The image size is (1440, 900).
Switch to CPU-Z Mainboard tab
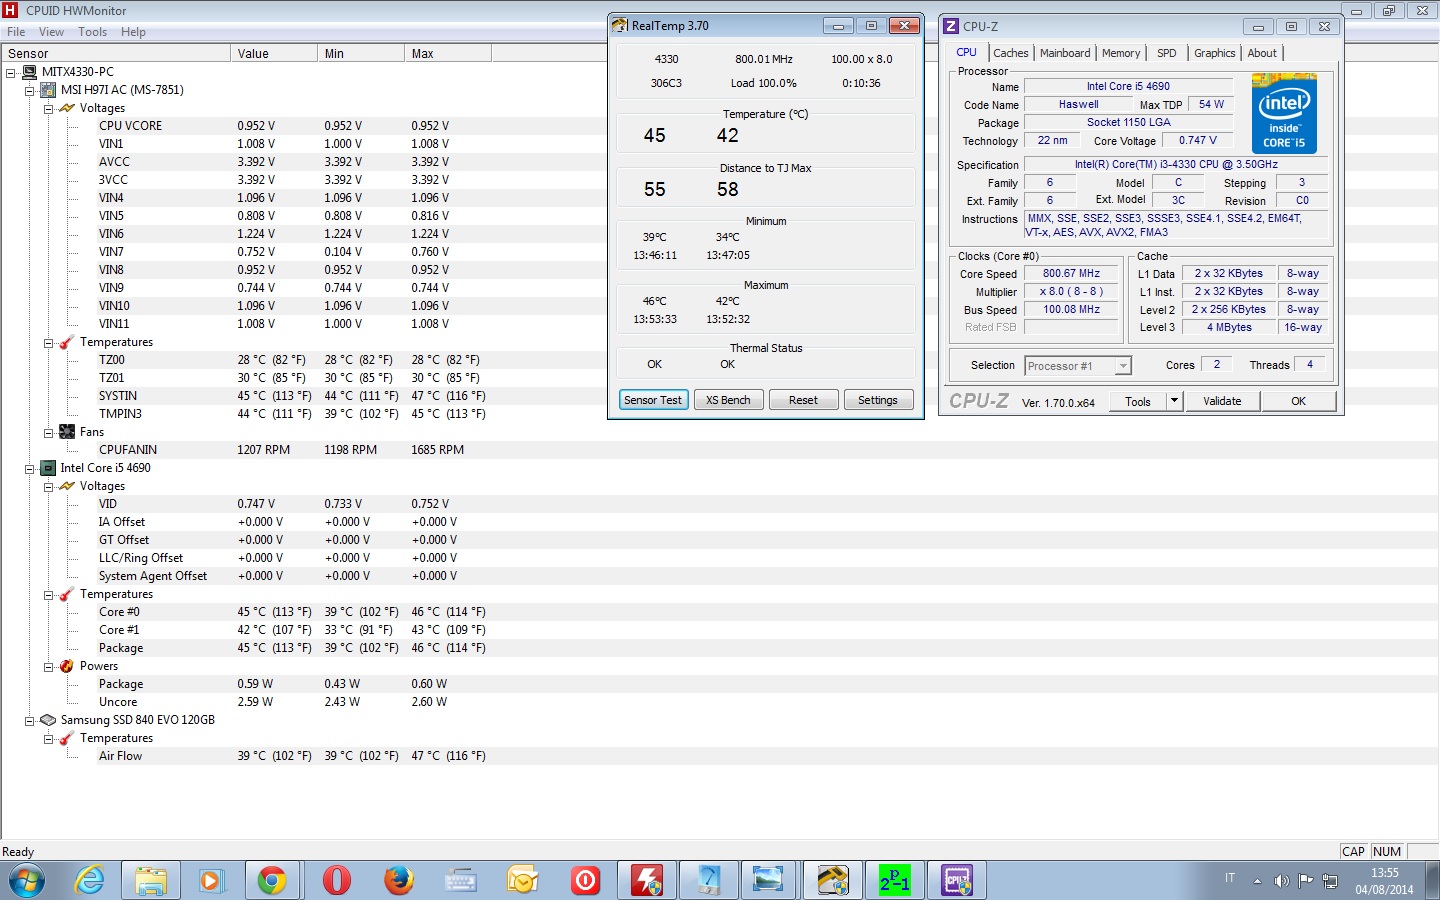point(1065,53)
